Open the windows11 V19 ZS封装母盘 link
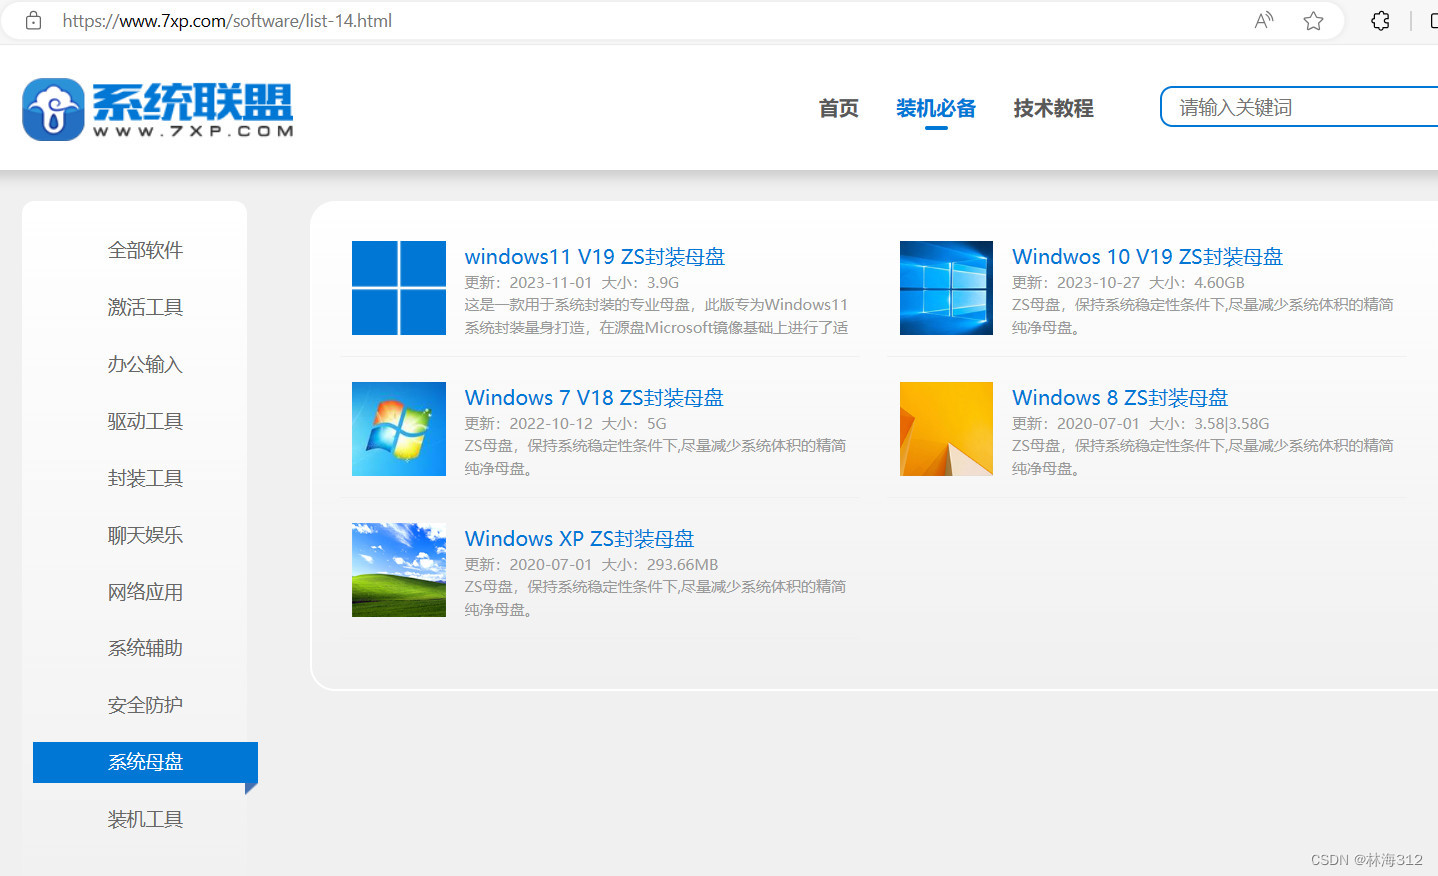 (x=595, y=257)
